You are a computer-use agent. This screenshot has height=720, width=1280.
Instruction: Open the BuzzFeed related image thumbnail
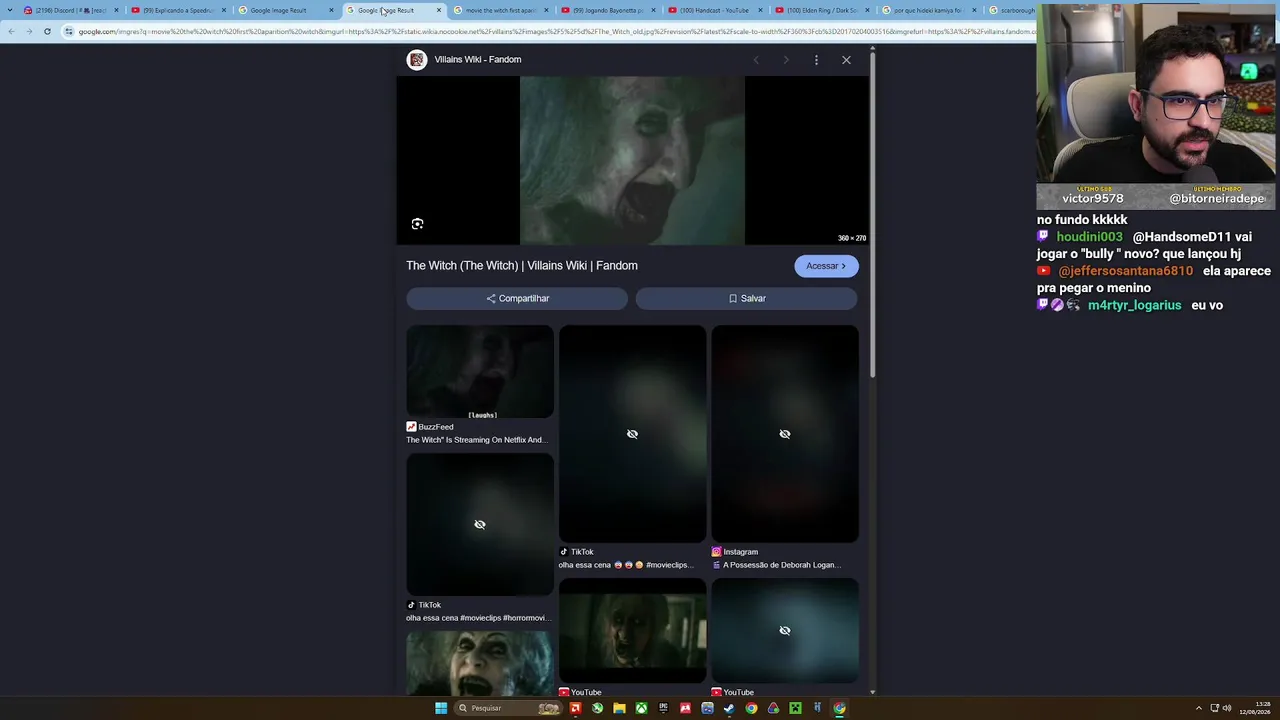point(480,372)
